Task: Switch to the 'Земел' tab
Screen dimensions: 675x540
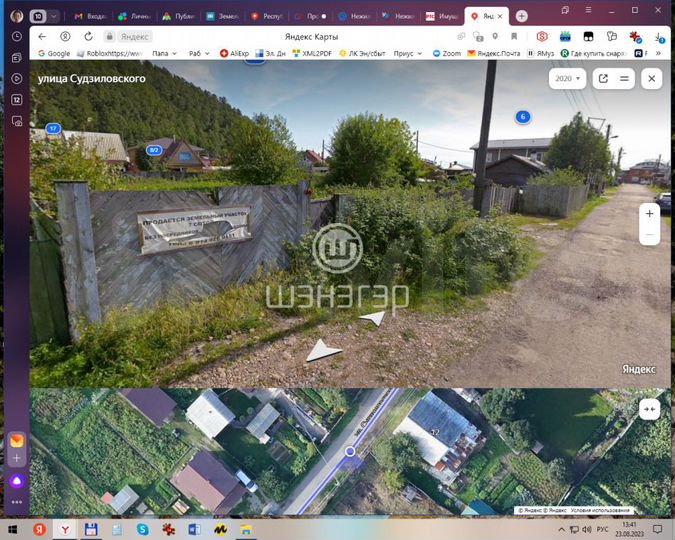Action: 223,16
